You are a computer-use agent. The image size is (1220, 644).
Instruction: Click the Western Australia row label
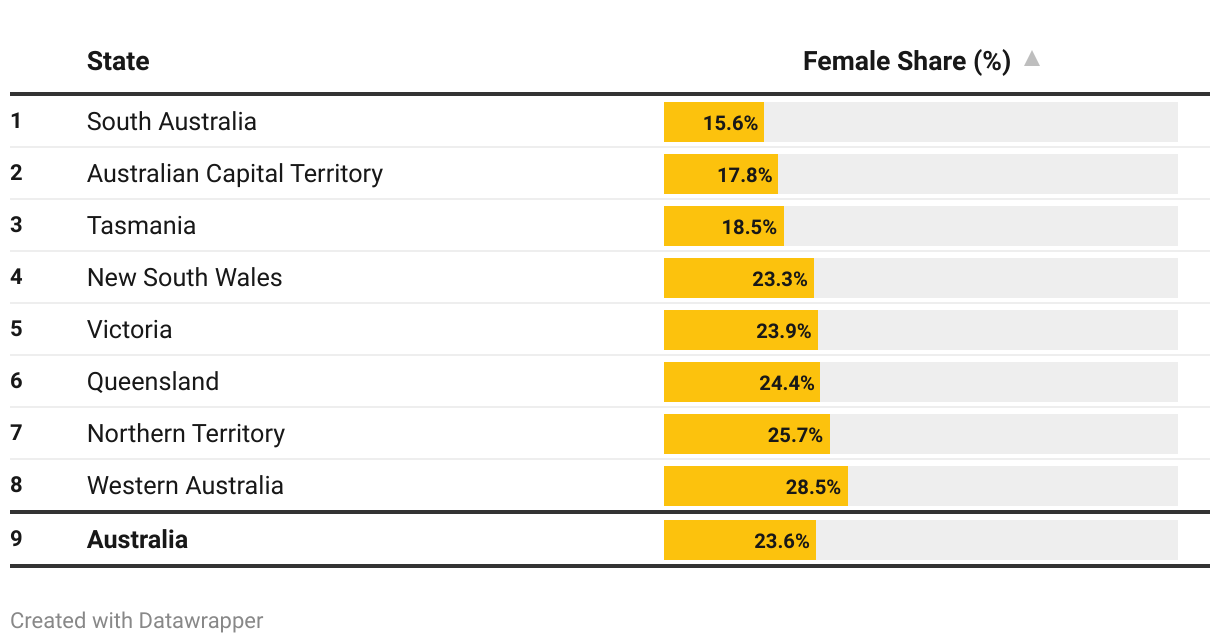(x=185, y=486)
